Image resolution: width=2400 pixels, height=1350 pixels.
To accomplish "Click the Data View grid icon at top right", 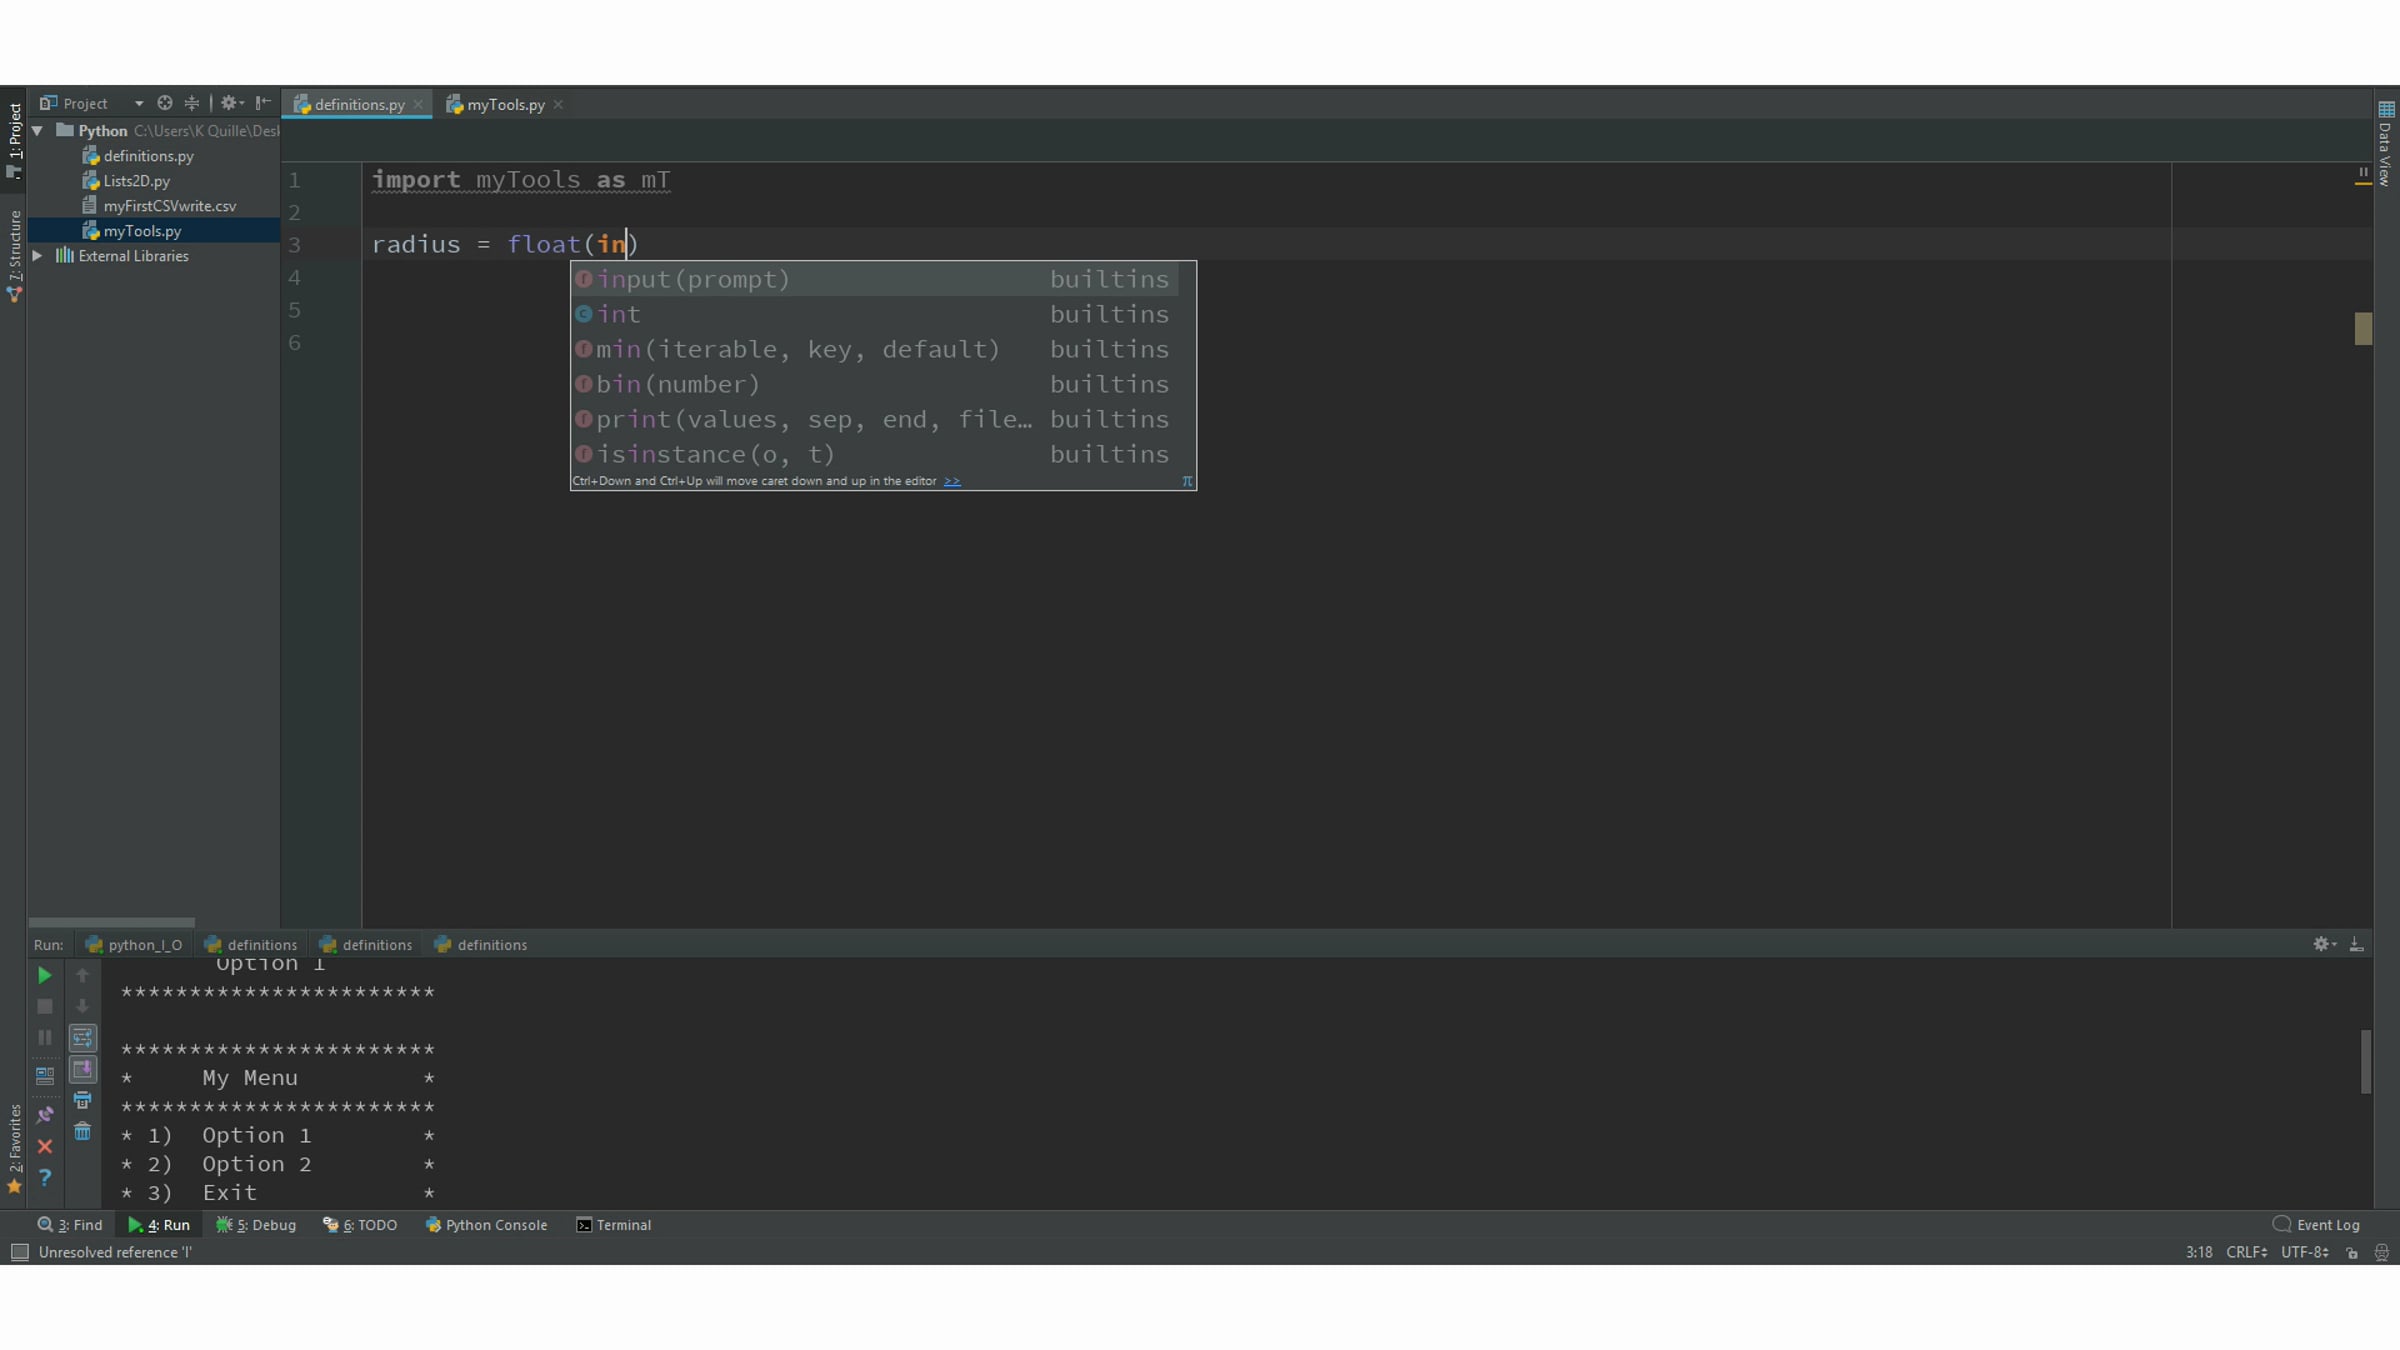I will [2386, 109].
